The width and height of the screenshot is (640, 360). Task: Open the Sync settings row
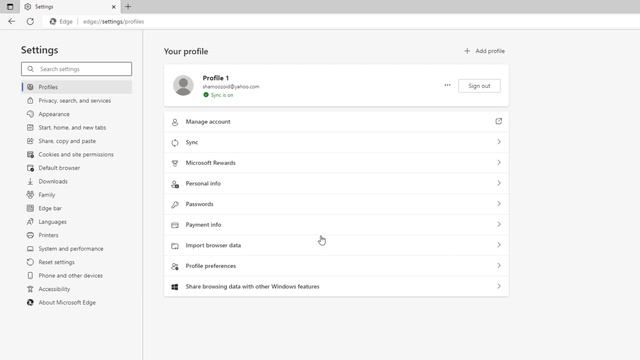tap(336, 142)
